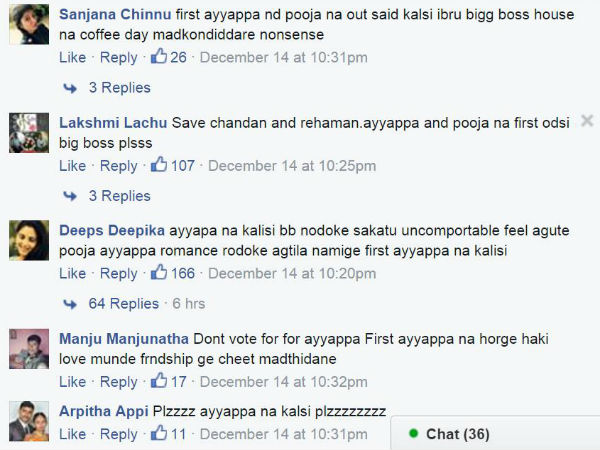Click thumbs-up icon on Lakshmi Lachu's comment
This screenshot has height=450, width=600.
(159, 165)
